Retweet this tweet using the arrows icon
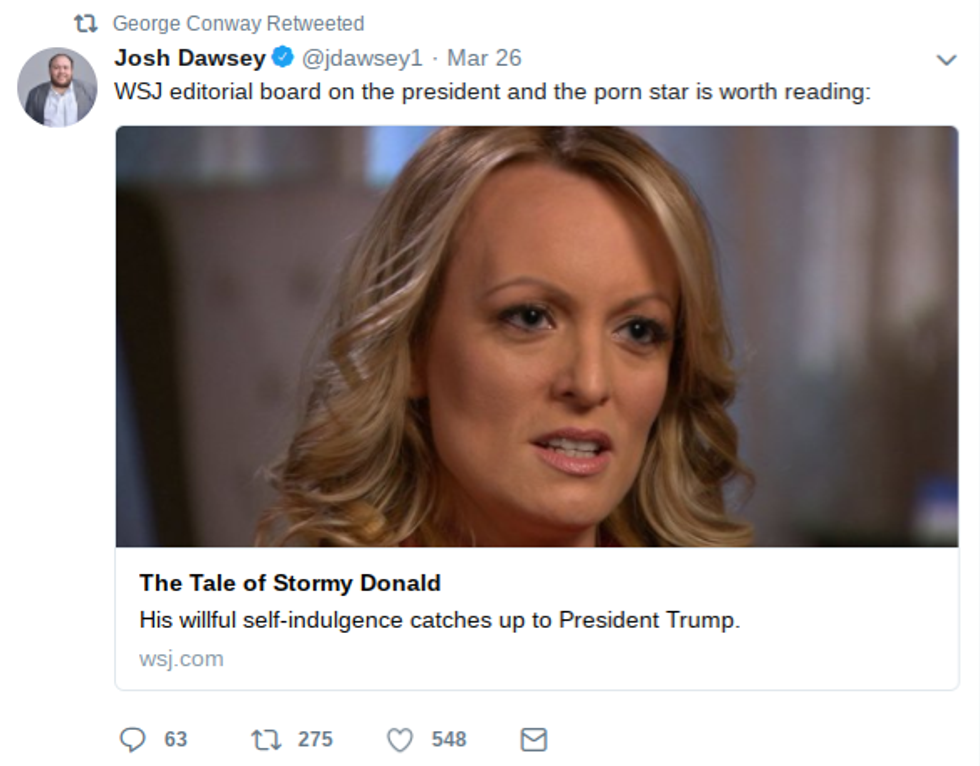 tap(265, 739)
